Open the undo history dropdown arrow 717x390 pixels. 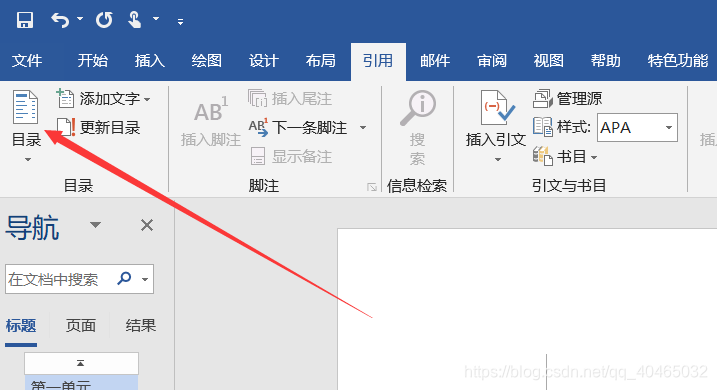[x=80, y=19]
